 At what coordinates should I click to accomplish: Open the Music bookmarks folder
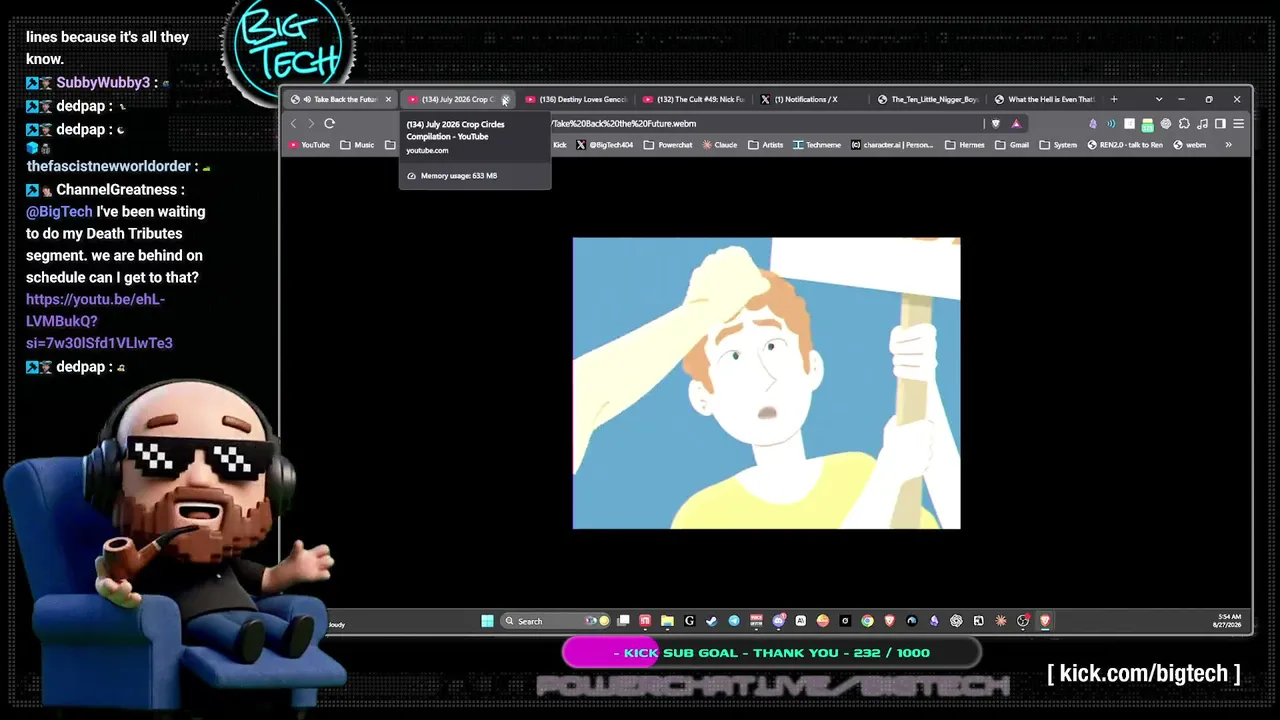point(357,145)
